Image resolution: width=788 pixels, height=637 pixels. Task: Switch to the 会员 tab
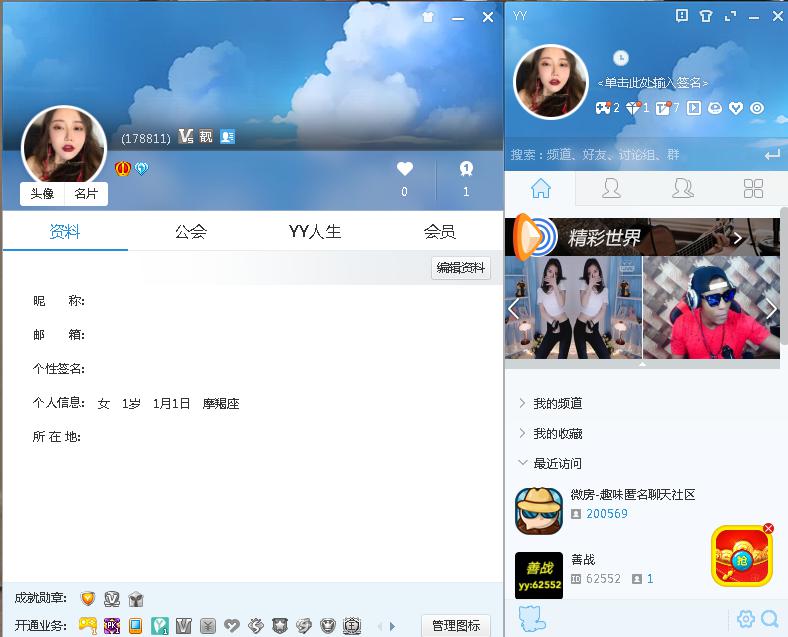click(x=440, y=231)
